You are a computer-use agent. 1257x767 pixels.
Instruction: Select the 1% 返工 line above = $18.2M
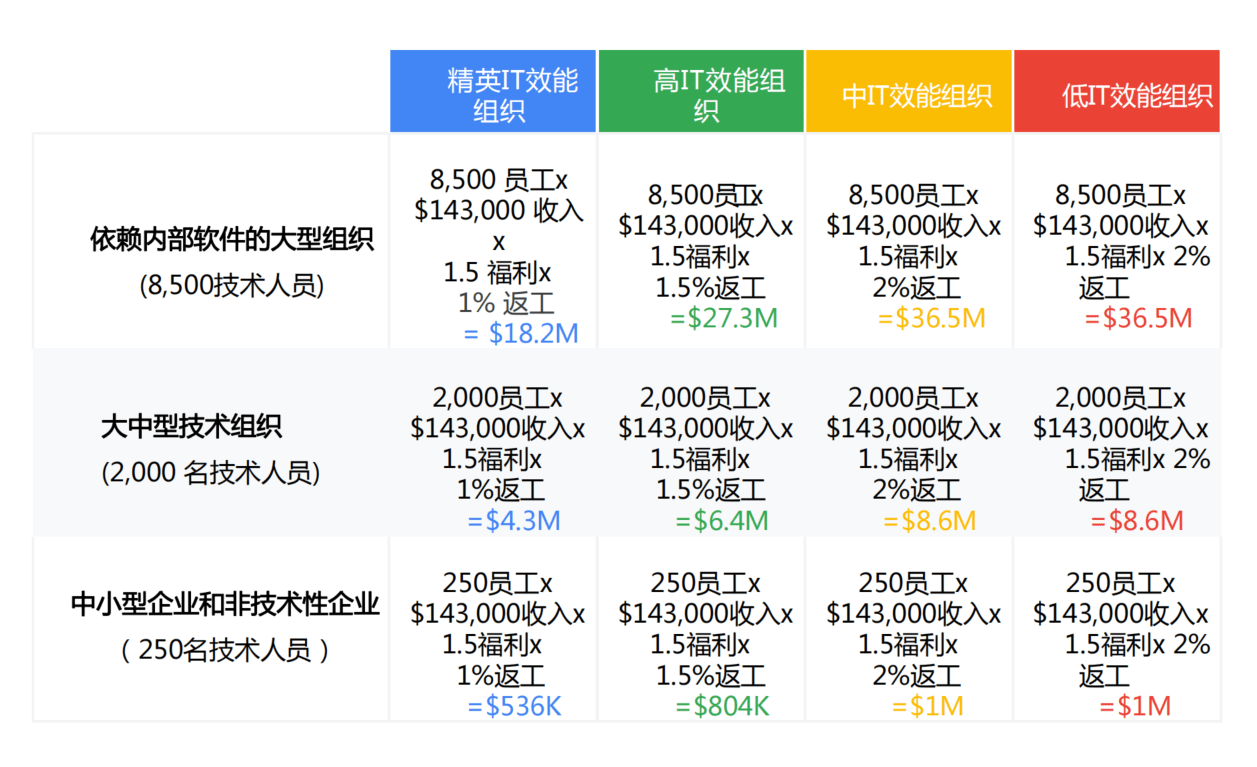coord(506,303)
